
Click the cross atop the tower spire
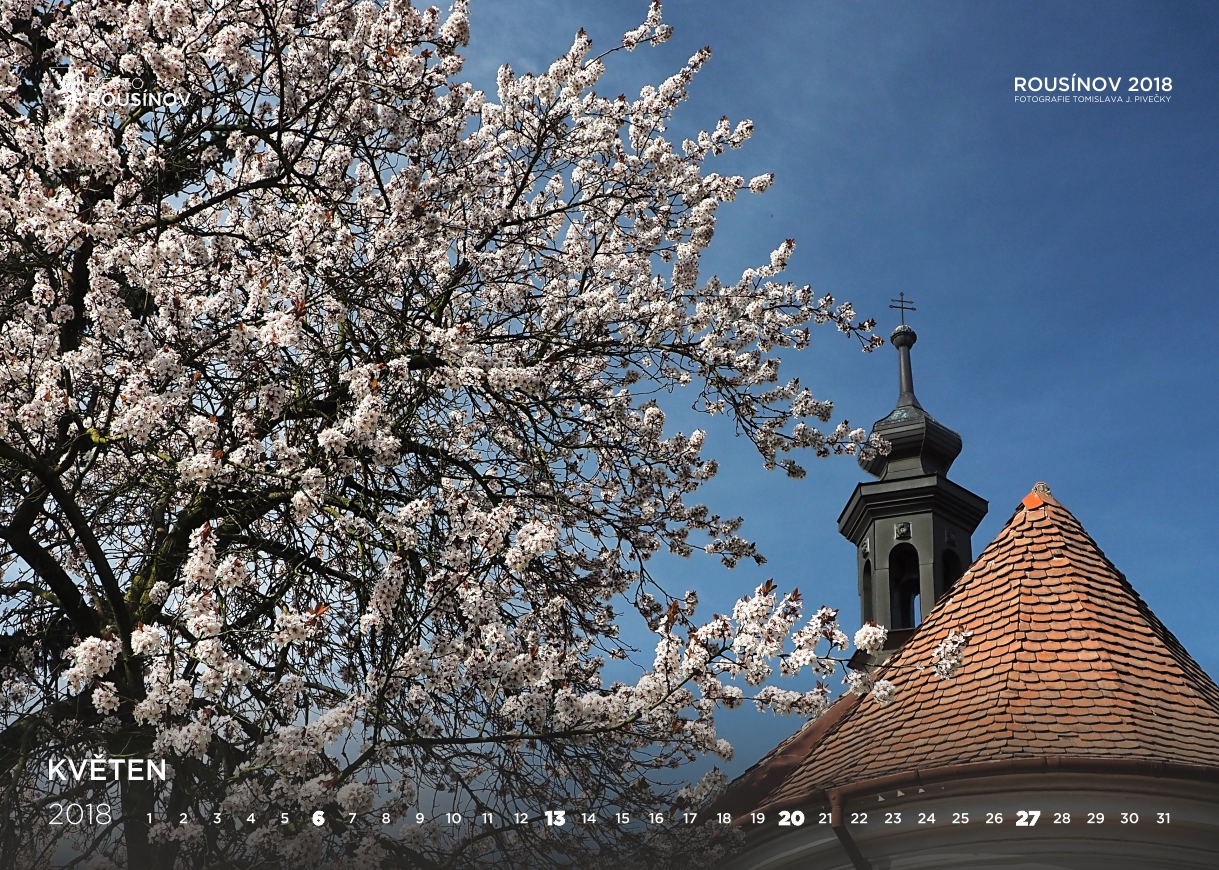(902, 305)
